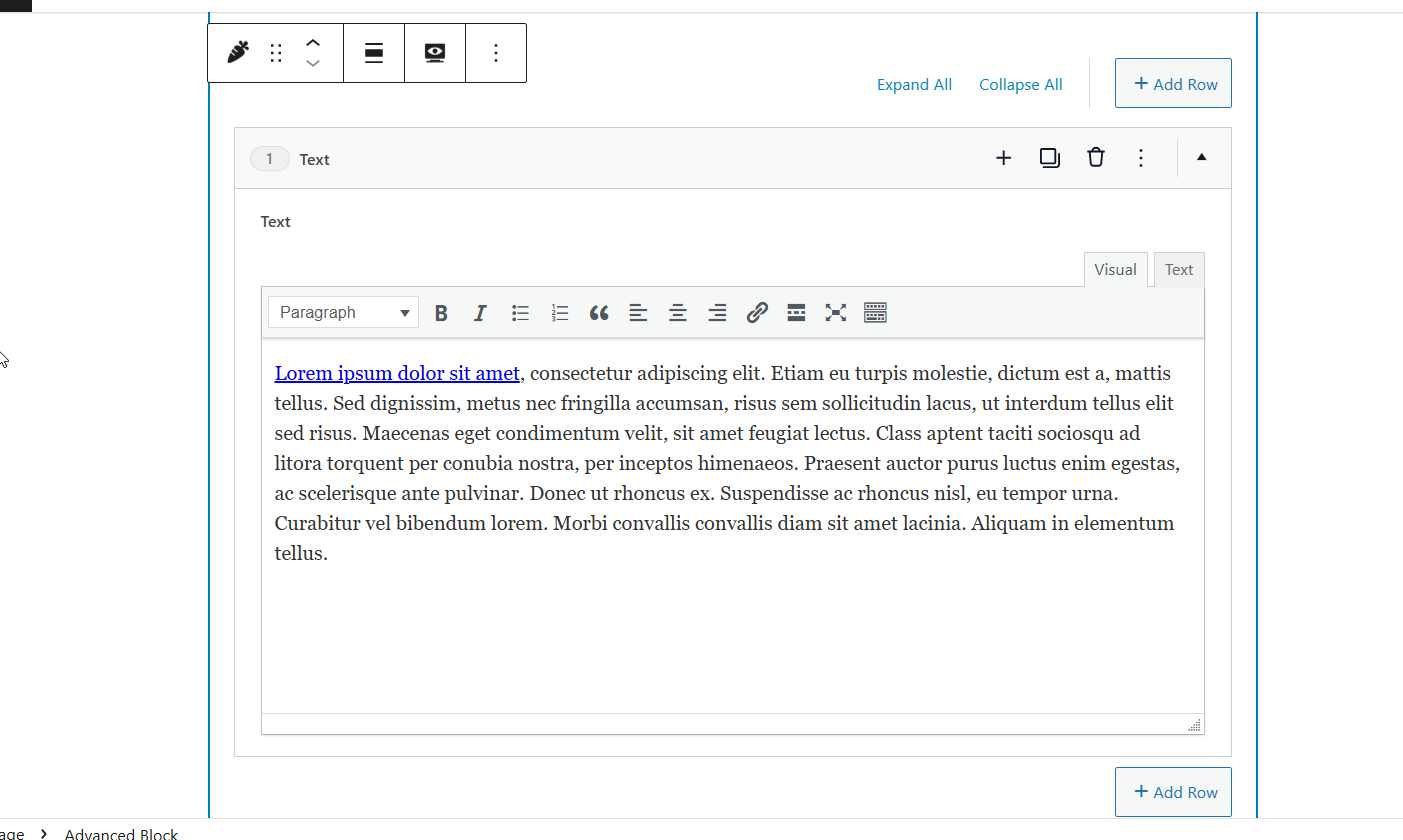Click the carrot block type icon
1403x840 pixels.
[x=237, y=53]
